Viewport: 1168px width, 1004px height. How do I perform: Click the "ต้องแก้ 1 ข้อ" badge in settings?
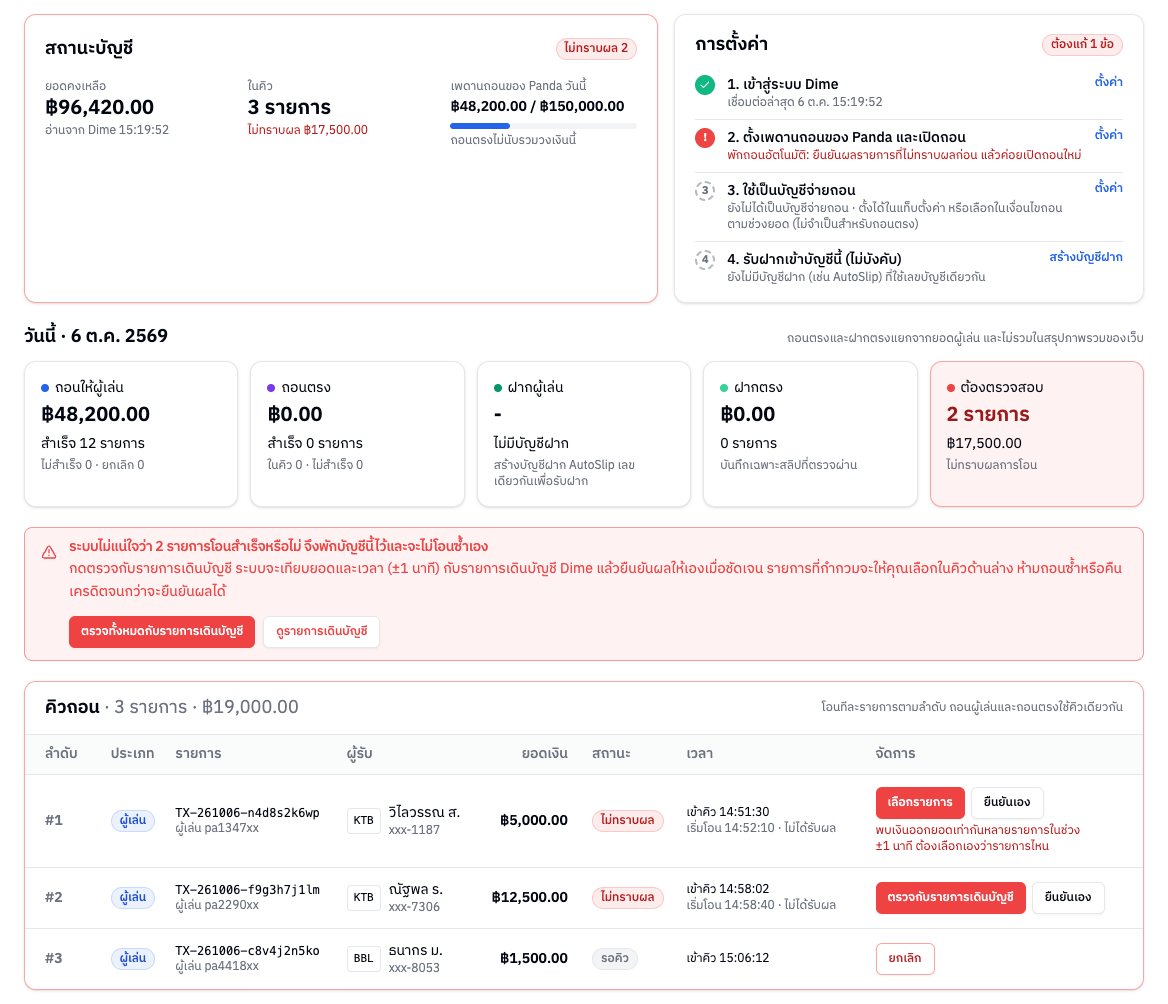click(x=1082, y=45)
